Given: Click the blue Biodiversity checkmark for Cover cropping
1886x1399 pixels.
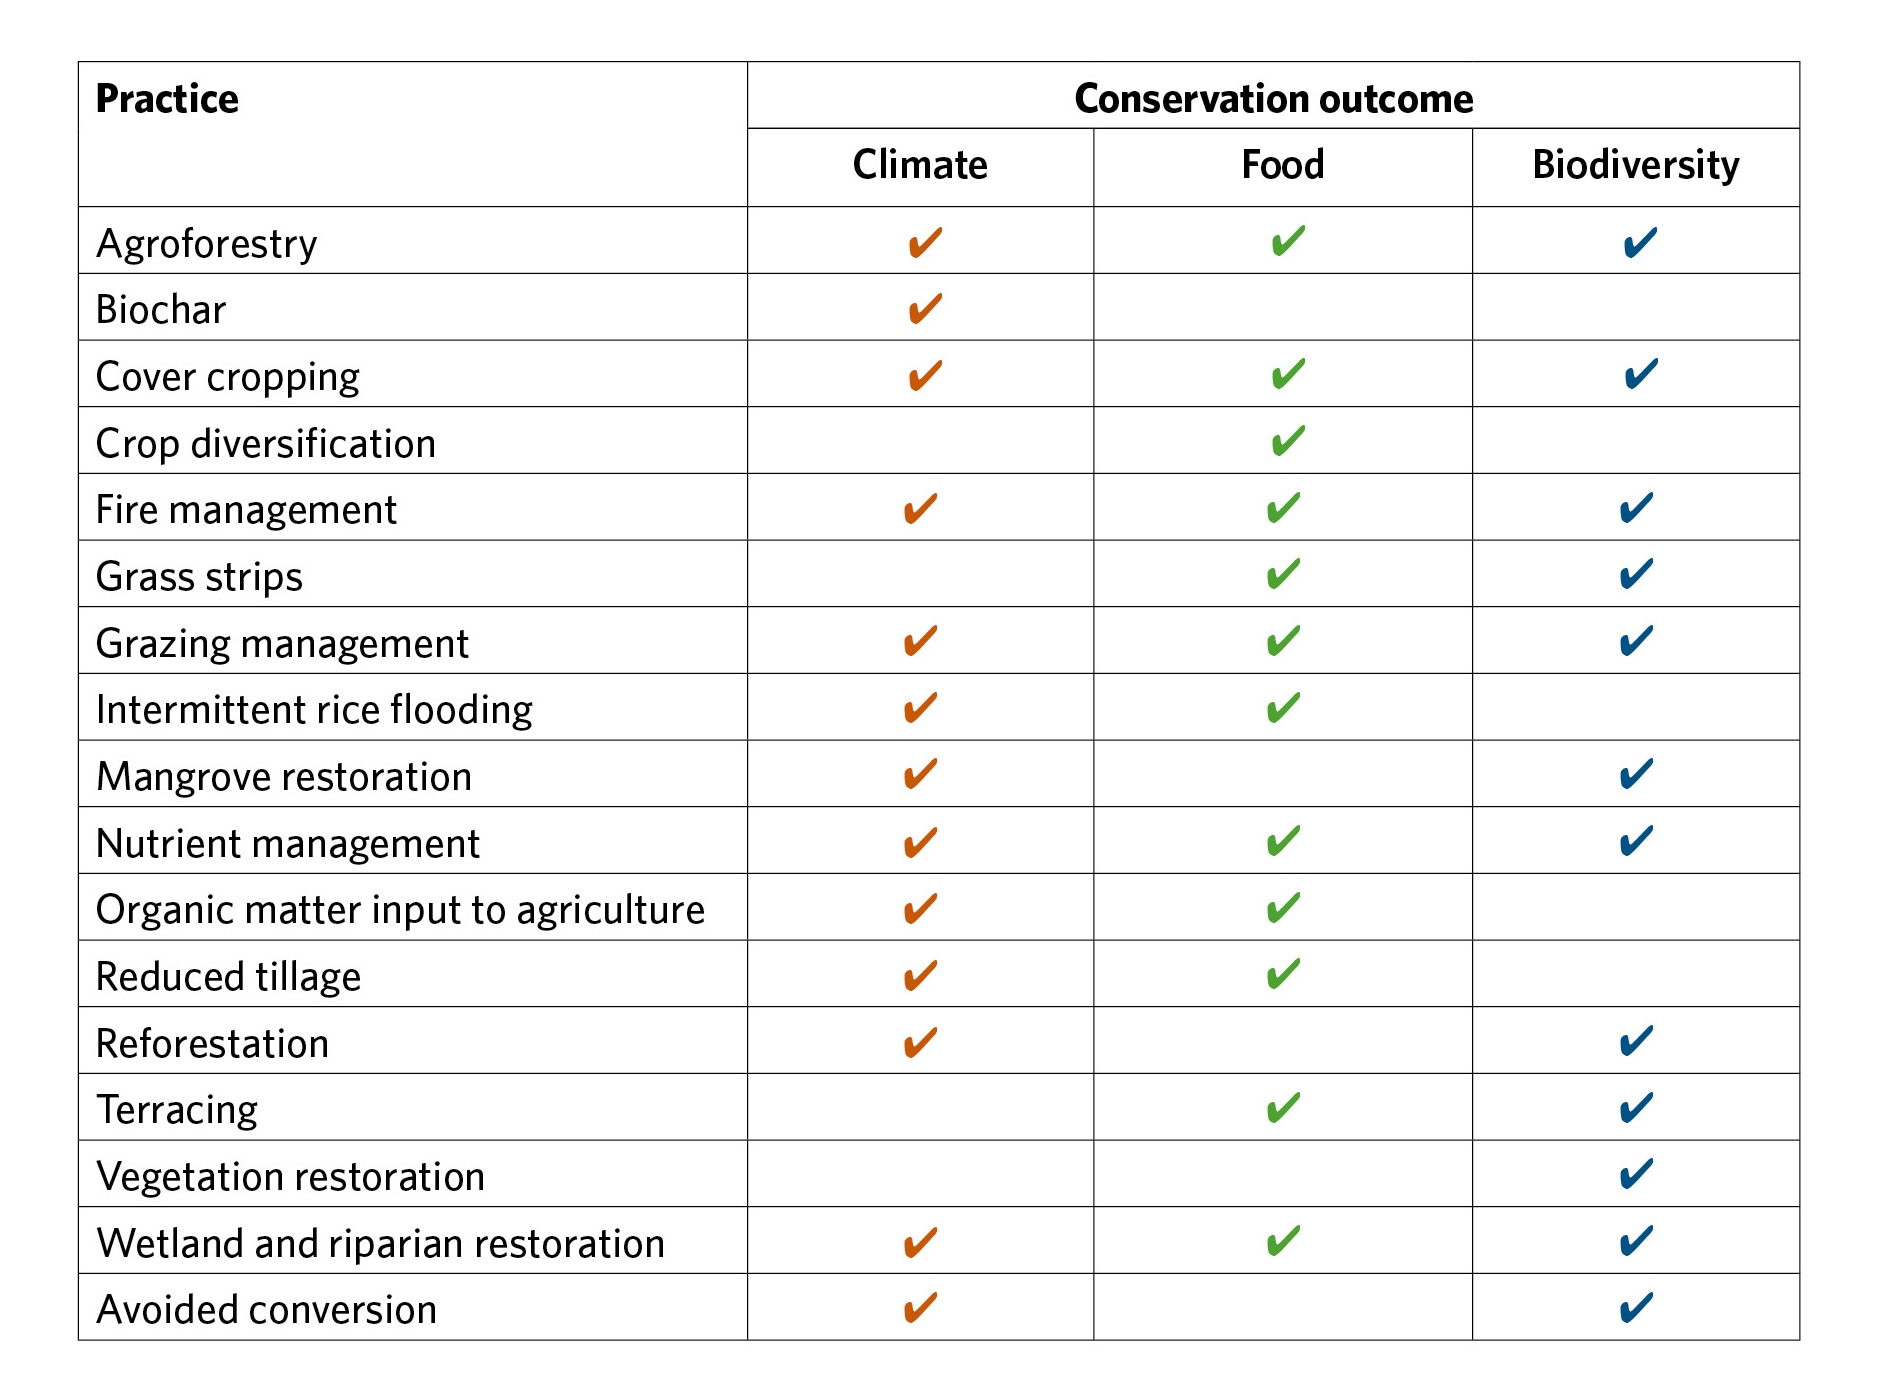Looking at the screenshot, I should click(1641, 375).
